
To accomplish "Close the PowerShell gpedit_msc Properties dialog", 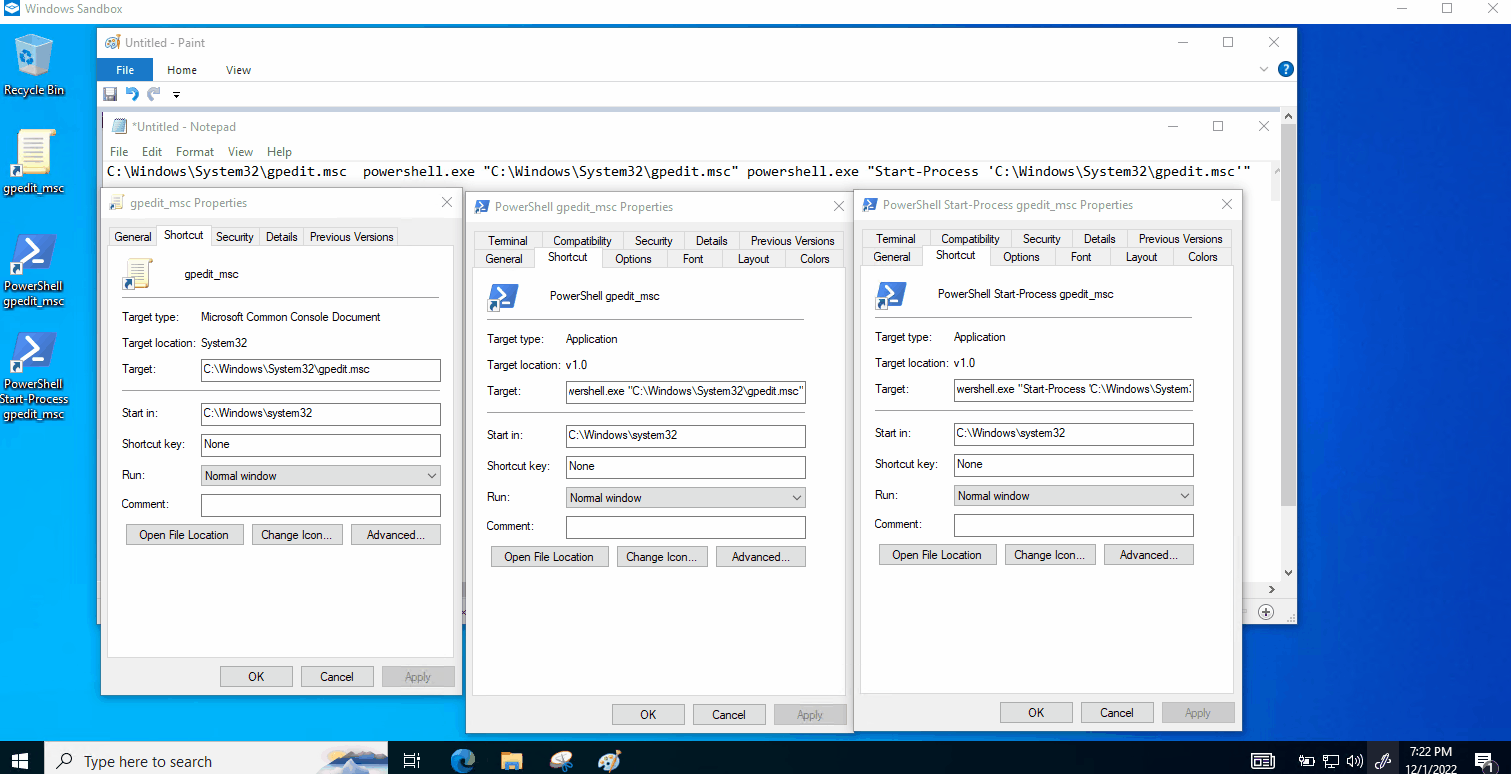I will 839,207.
